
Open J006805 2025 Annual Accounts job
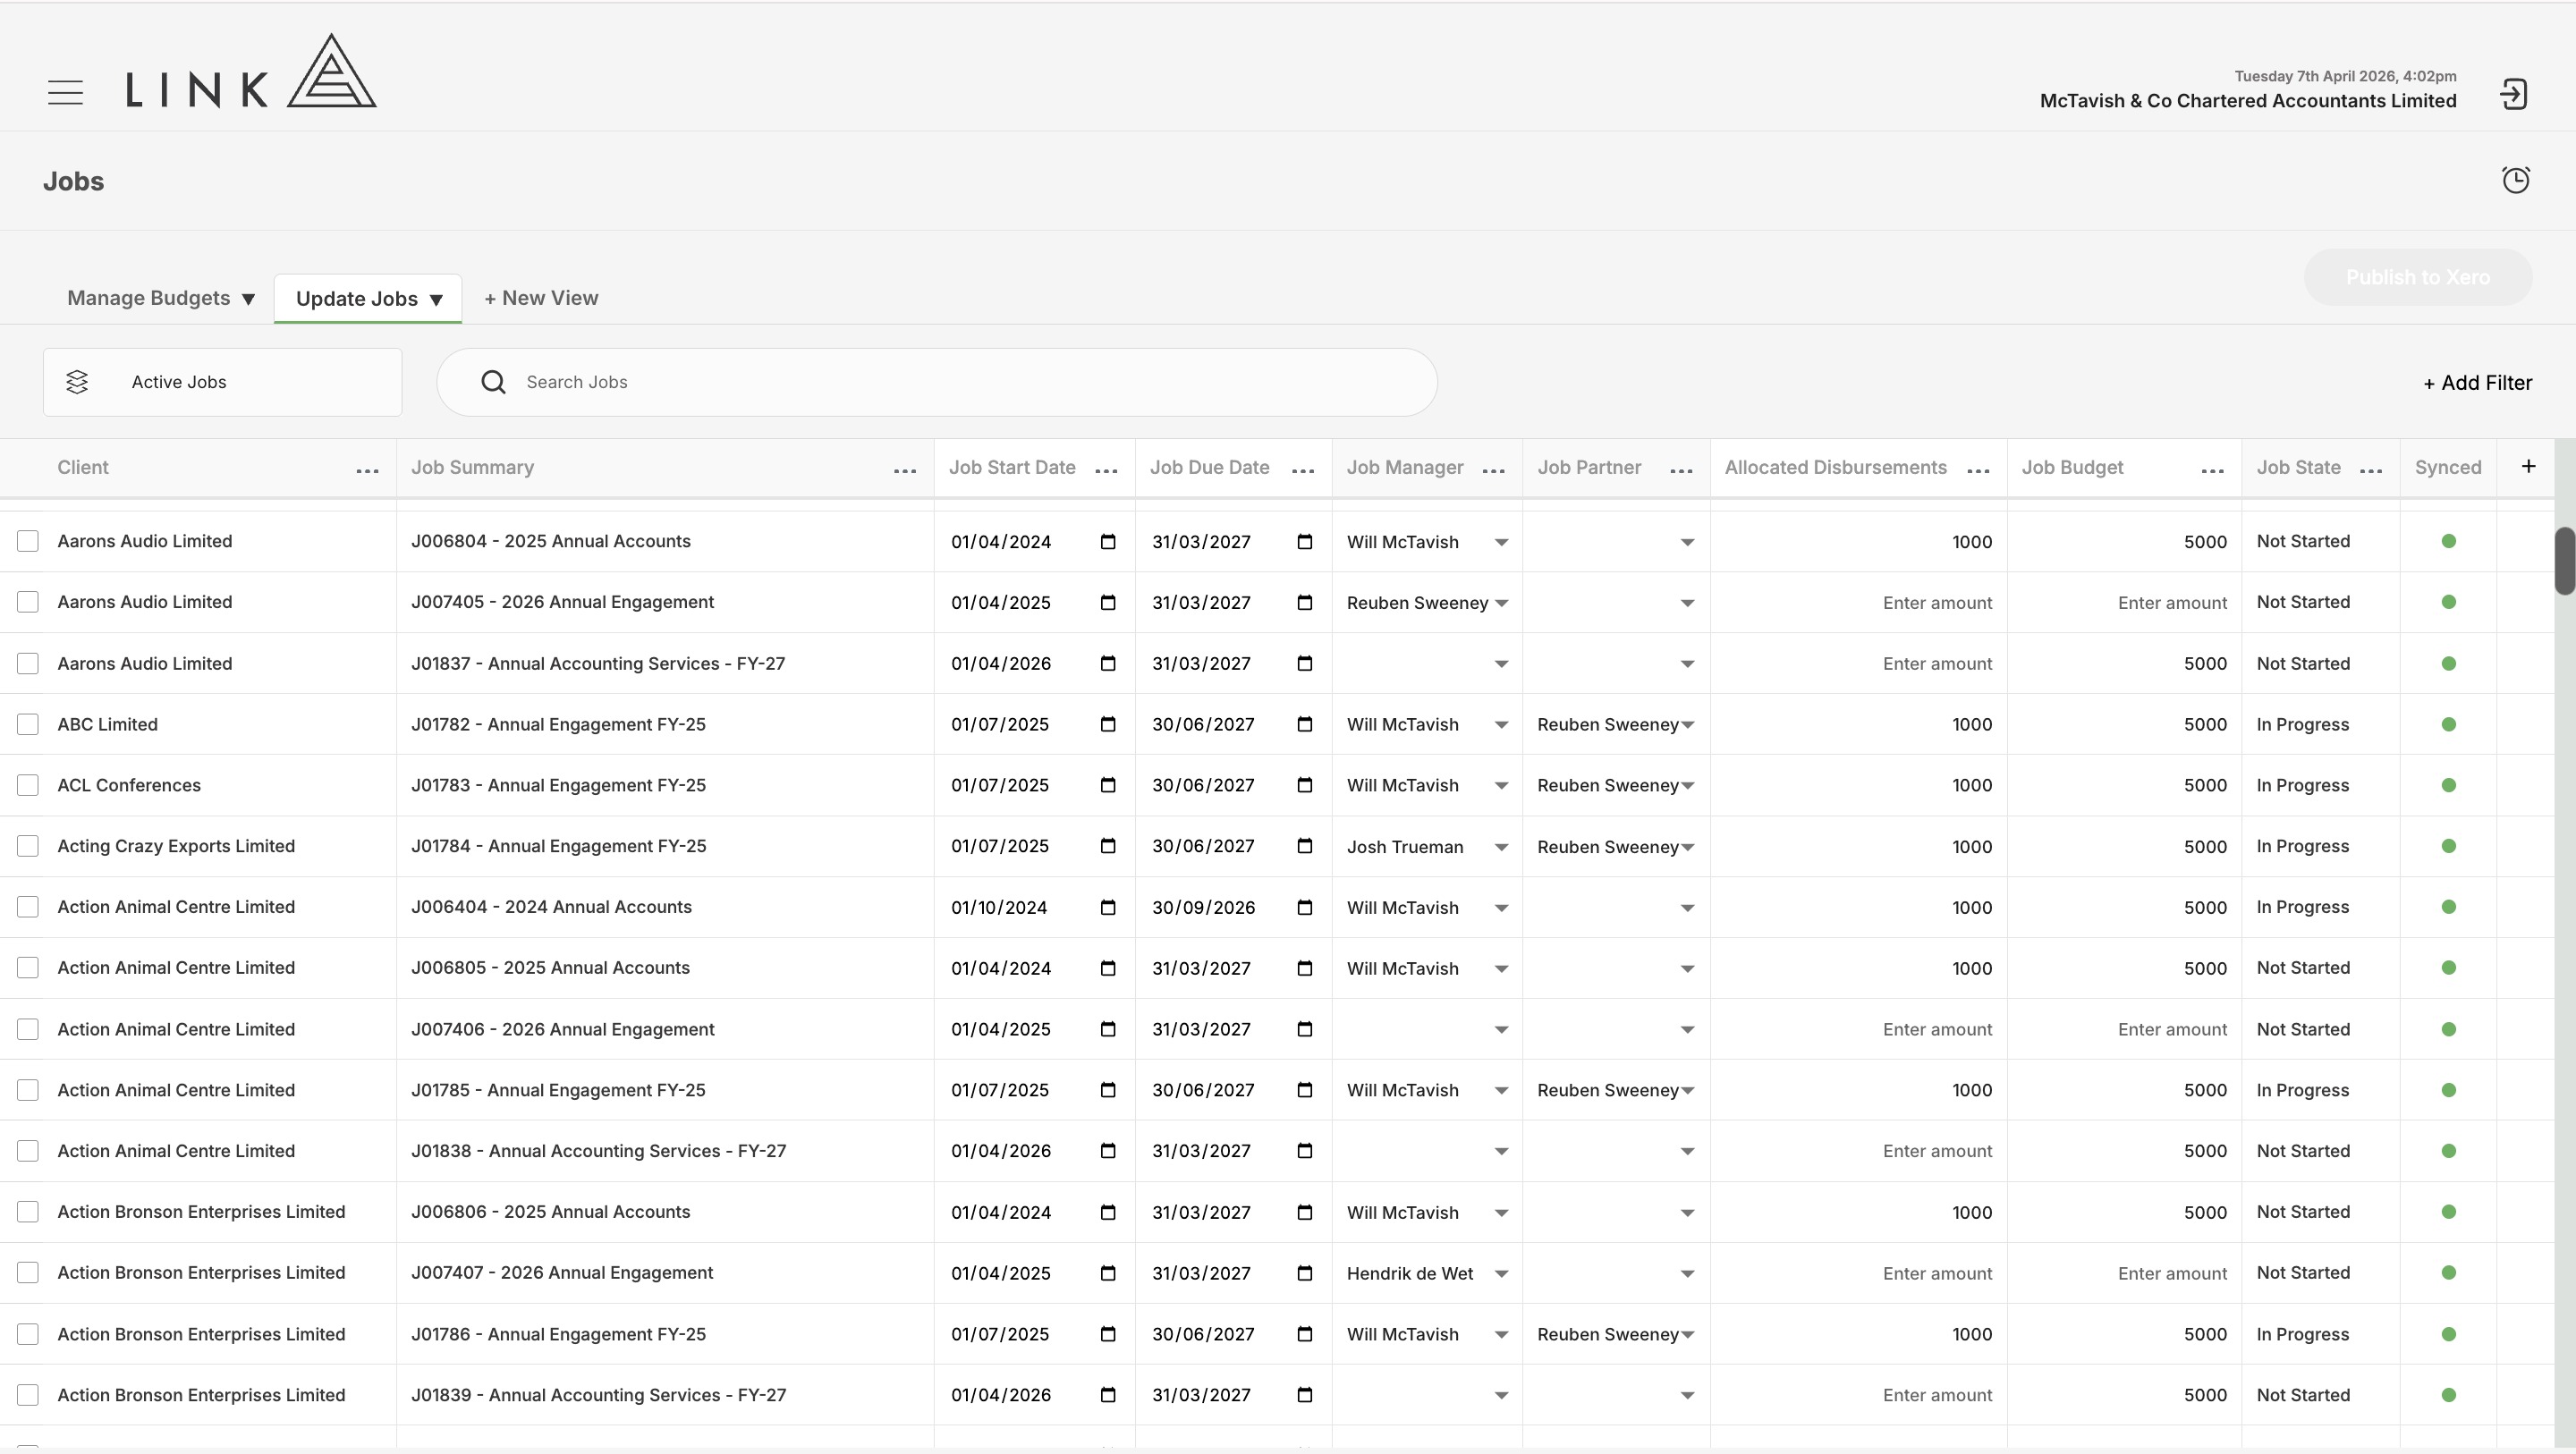point(550,968)
